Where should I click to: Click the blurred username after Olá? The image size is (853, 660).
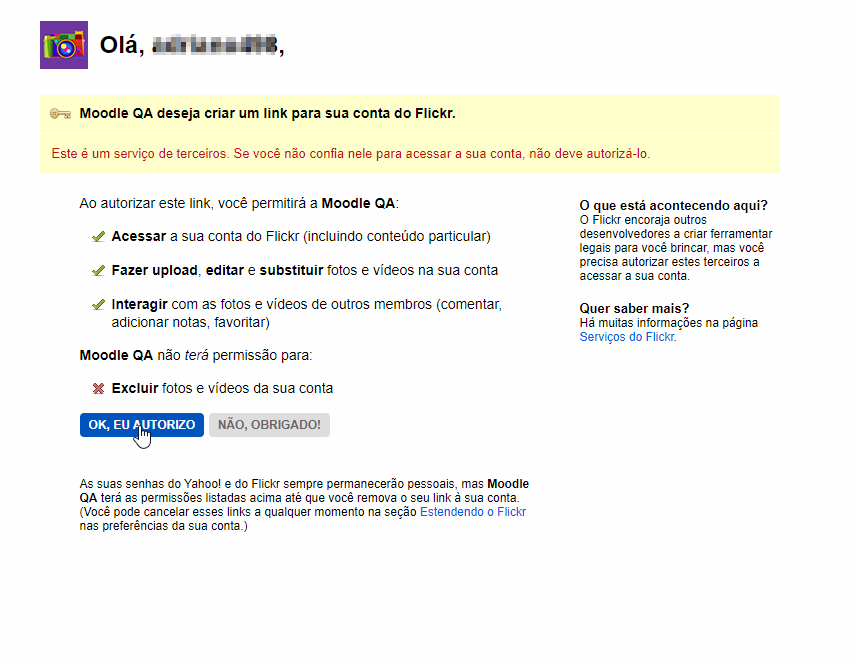215,45
